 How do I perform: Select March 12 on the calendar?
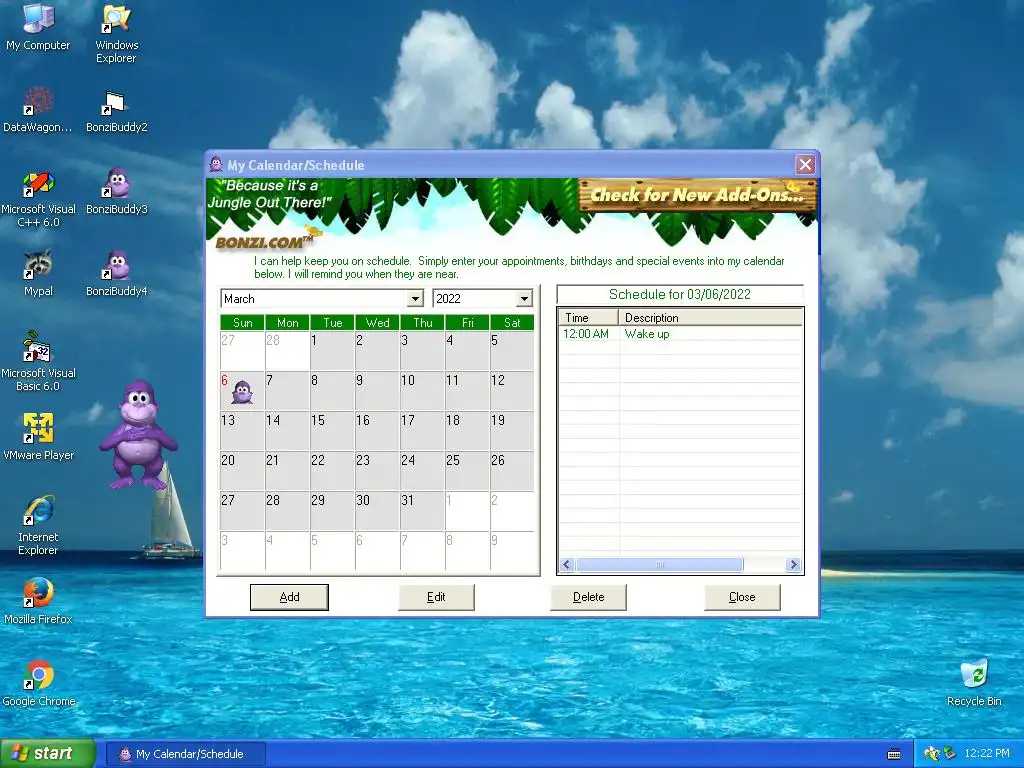pyautogui.click(x=512, y=391)
